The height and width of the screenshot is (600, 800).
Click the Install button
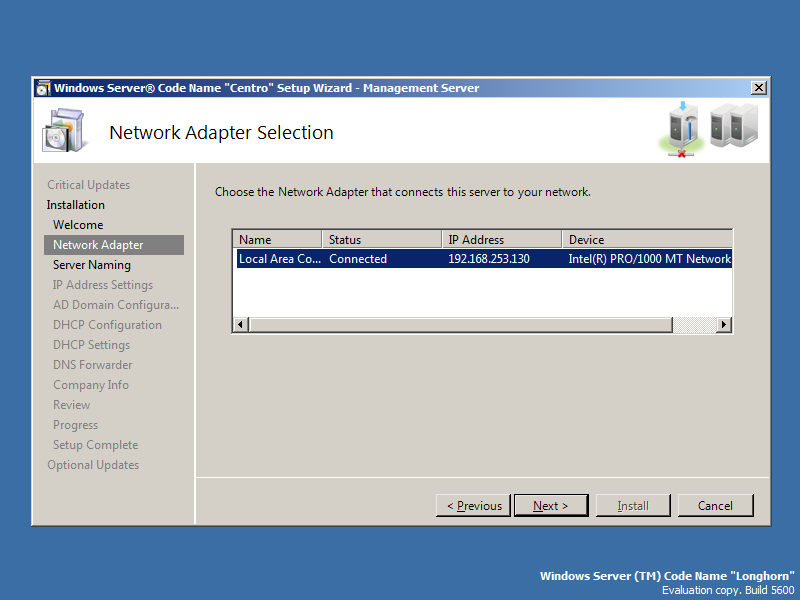pos(633,506)
